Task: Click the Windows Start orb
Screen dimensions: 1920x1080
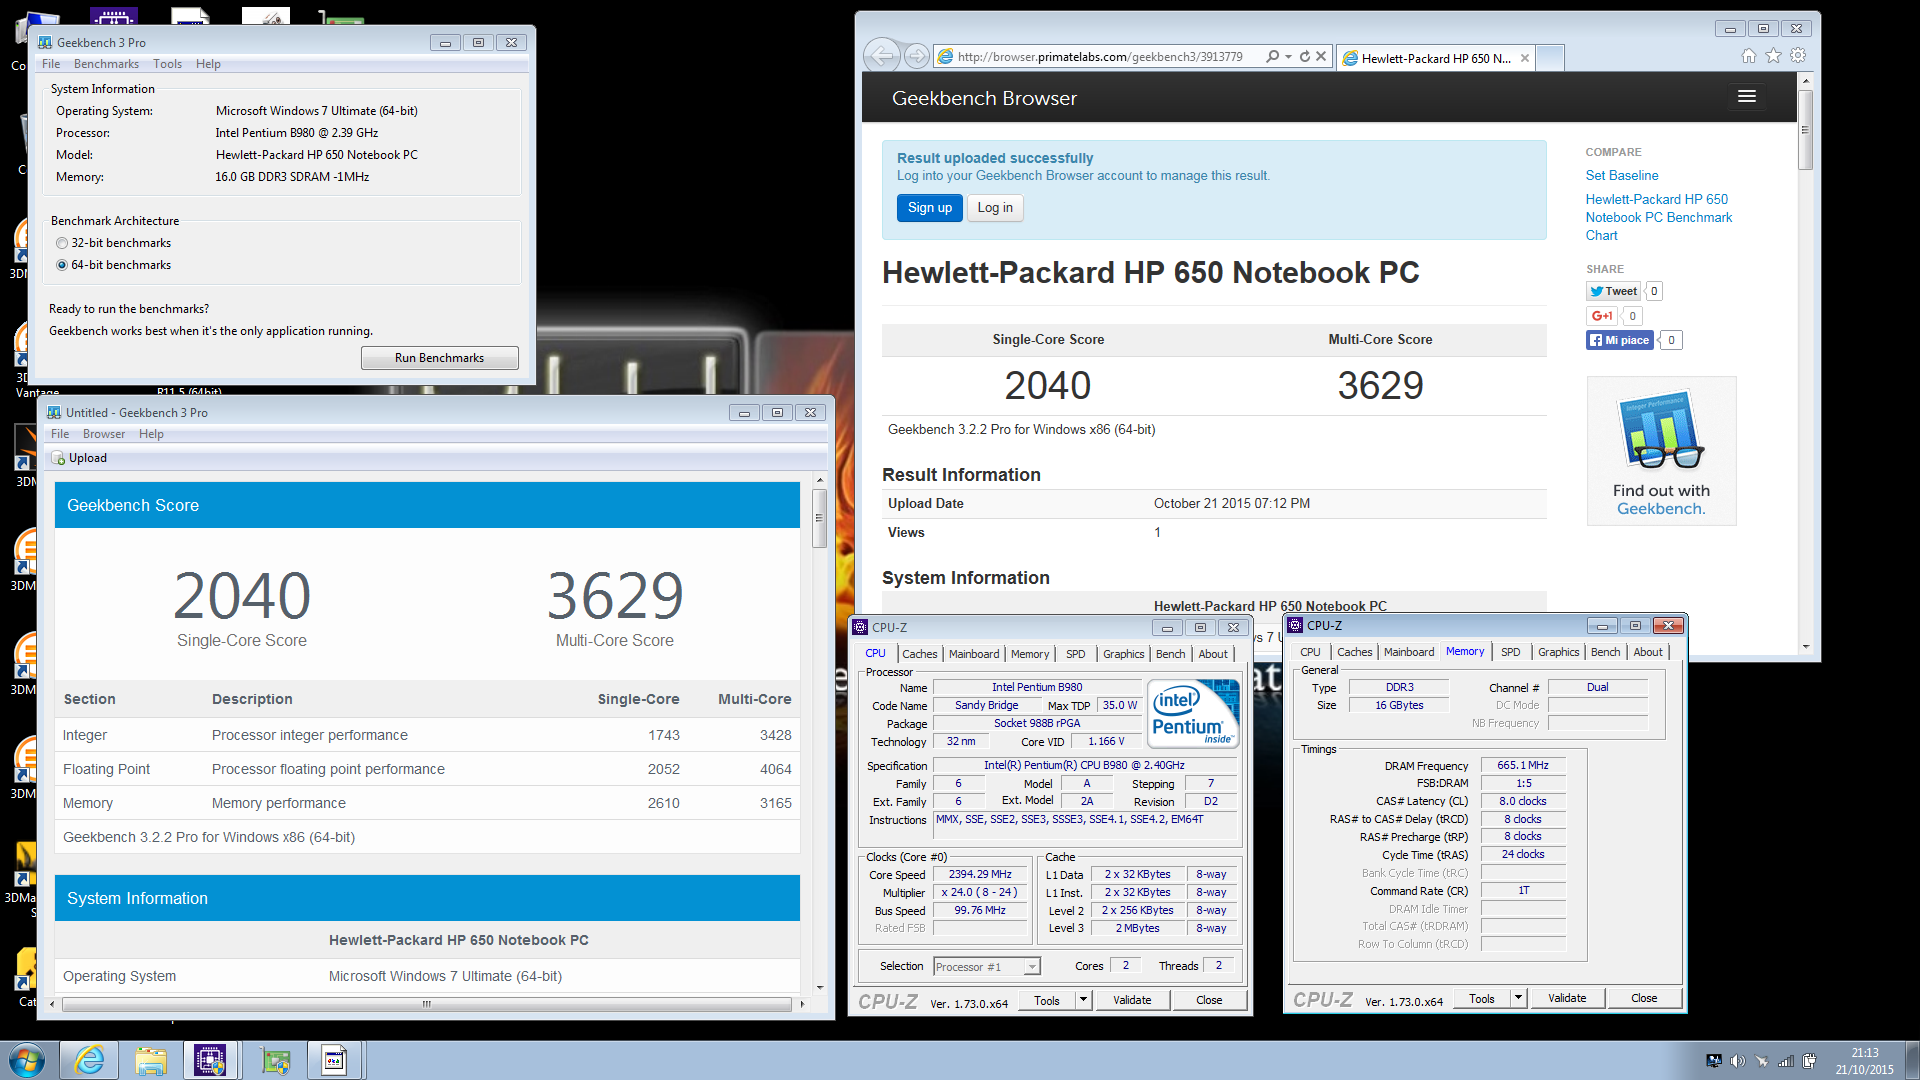Action: (x=27, y=1060)
